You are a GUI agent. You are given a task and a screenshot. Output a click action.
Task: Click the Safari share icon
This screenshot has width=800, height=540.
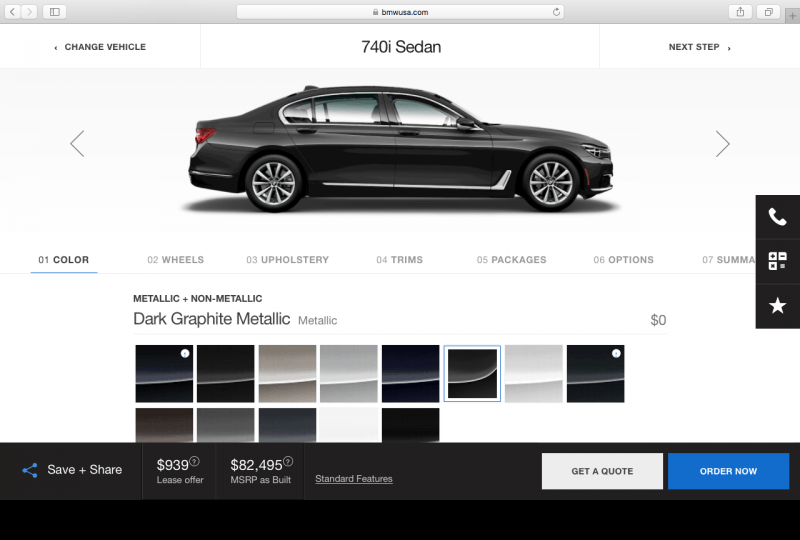(x=741, y=12)
